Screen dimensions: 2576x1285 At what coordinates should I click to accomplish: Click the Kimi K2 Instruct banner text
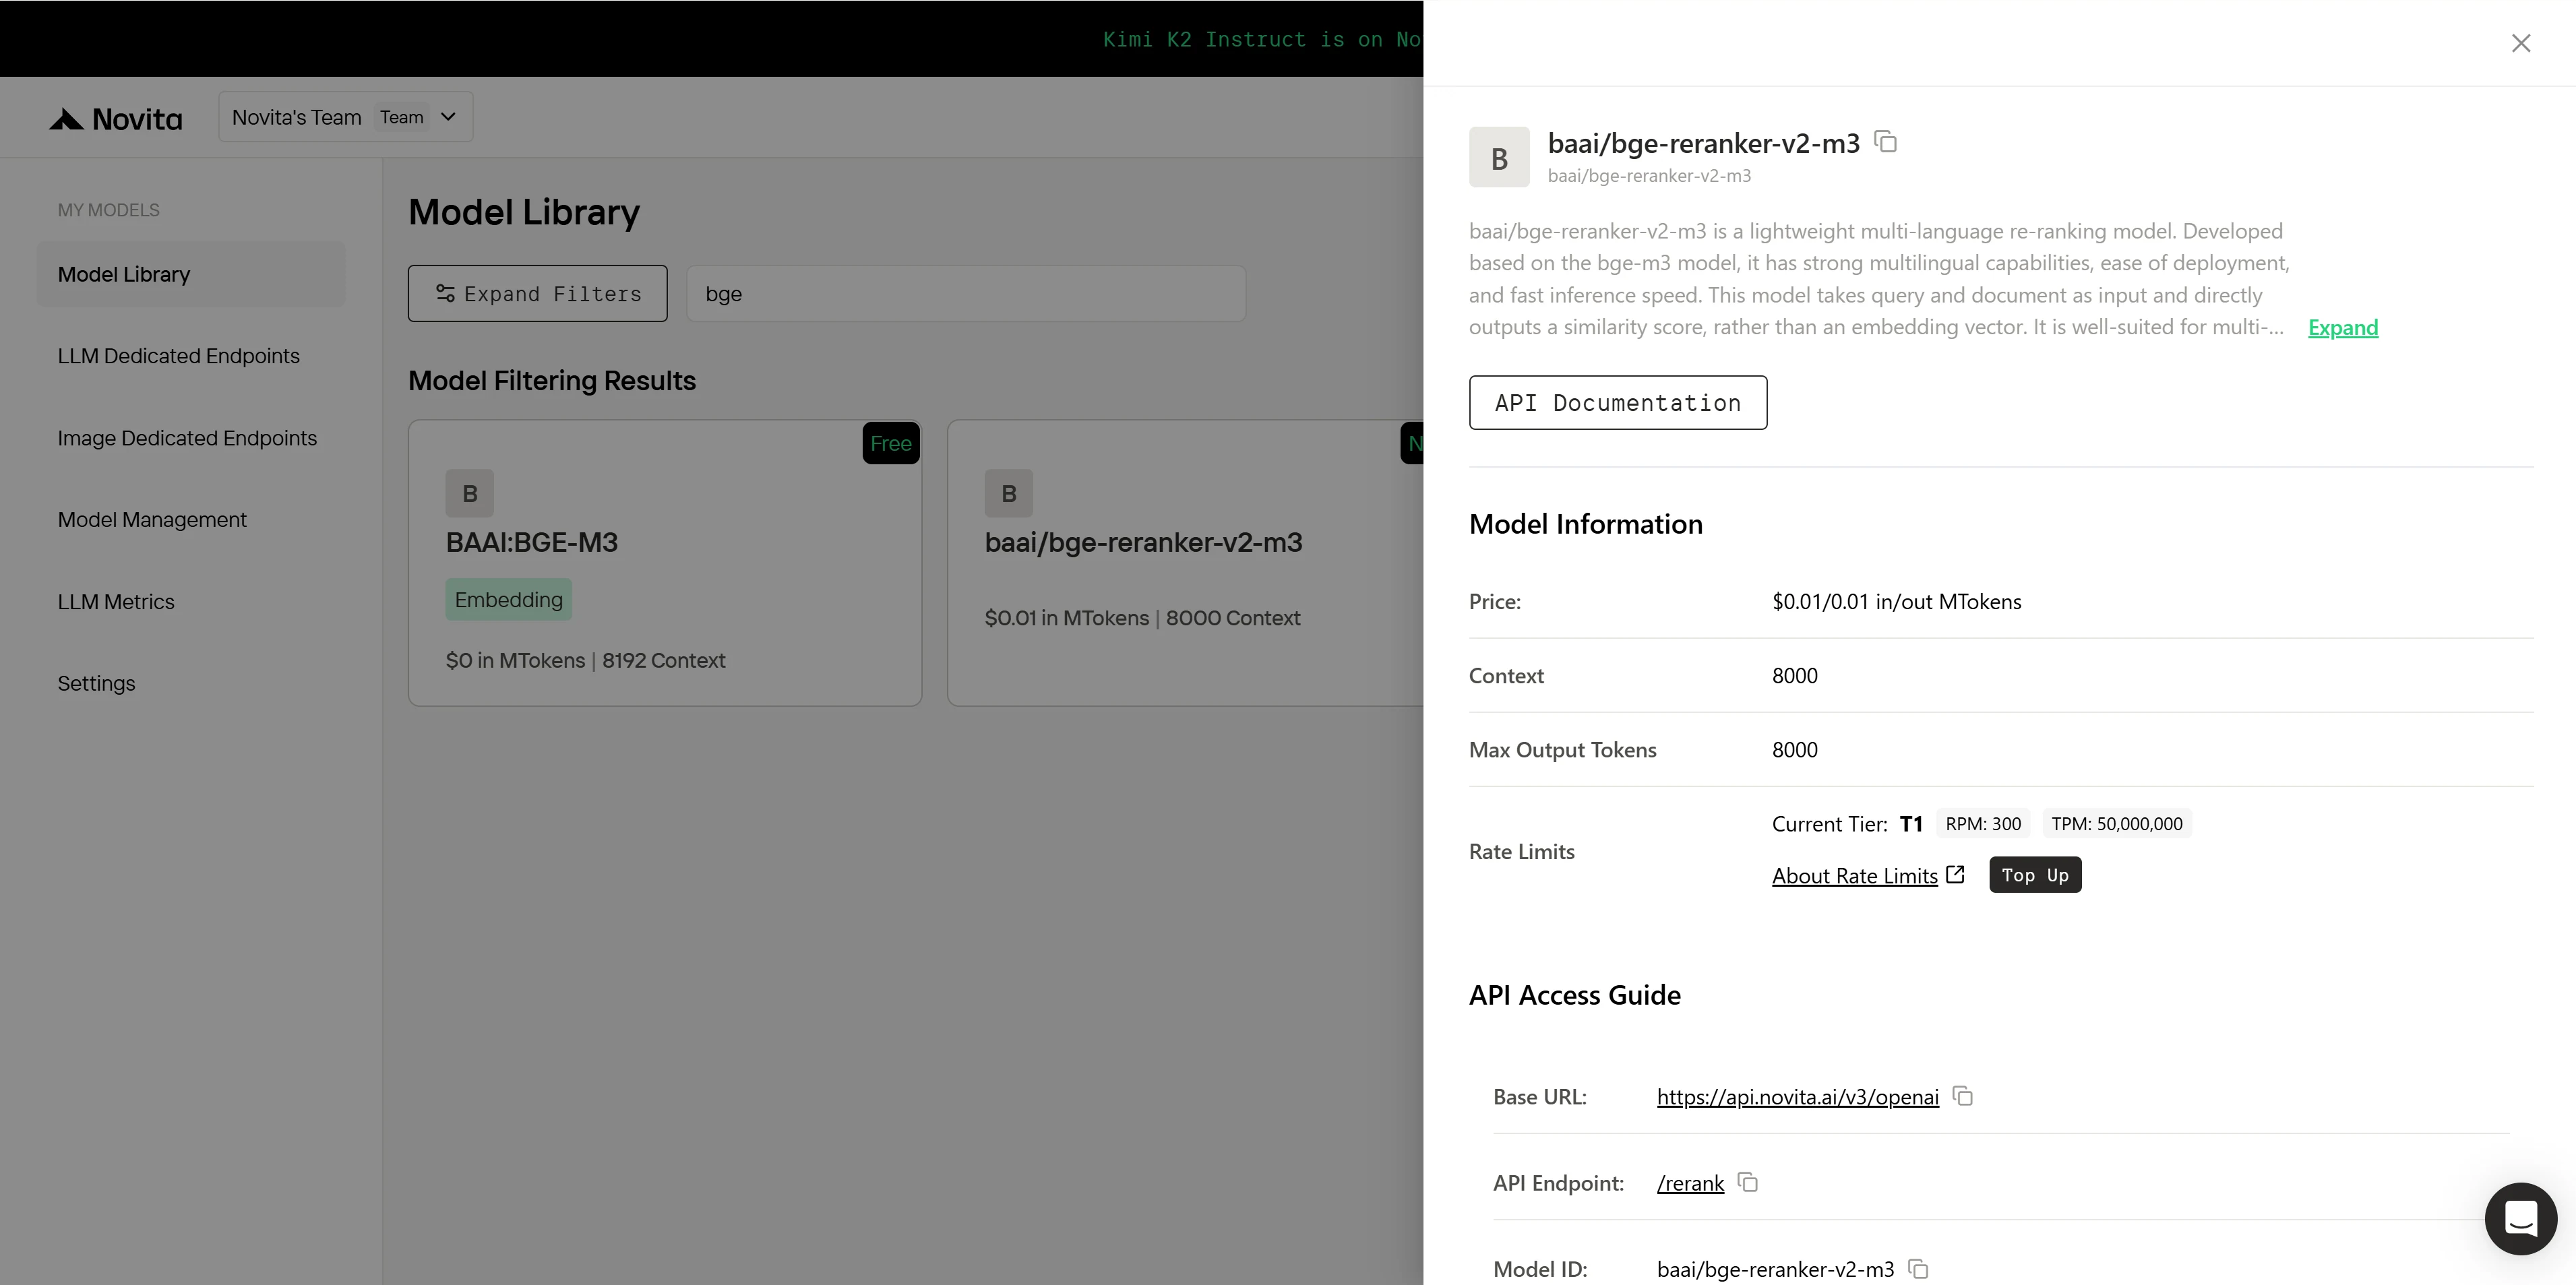[x=1262, y=39]
